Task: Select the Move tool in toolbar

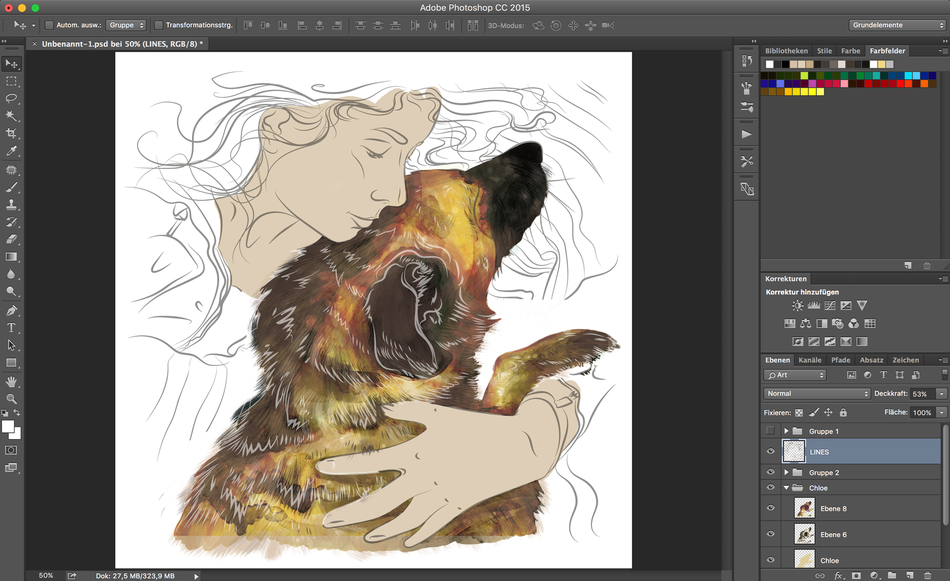Action: [x=12, y=63]
